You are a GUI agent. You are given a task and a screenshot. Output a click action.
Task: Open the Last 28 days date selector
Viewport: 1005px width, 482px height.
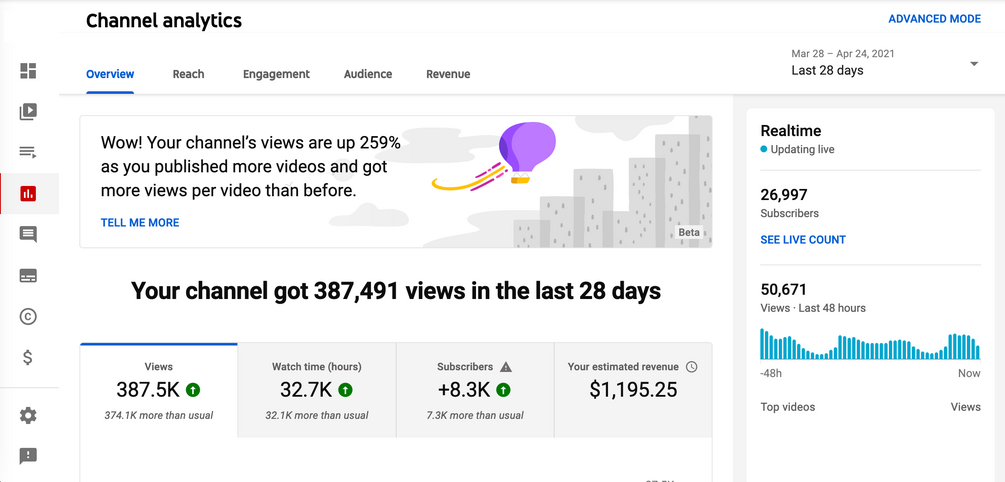coord(885,63)
